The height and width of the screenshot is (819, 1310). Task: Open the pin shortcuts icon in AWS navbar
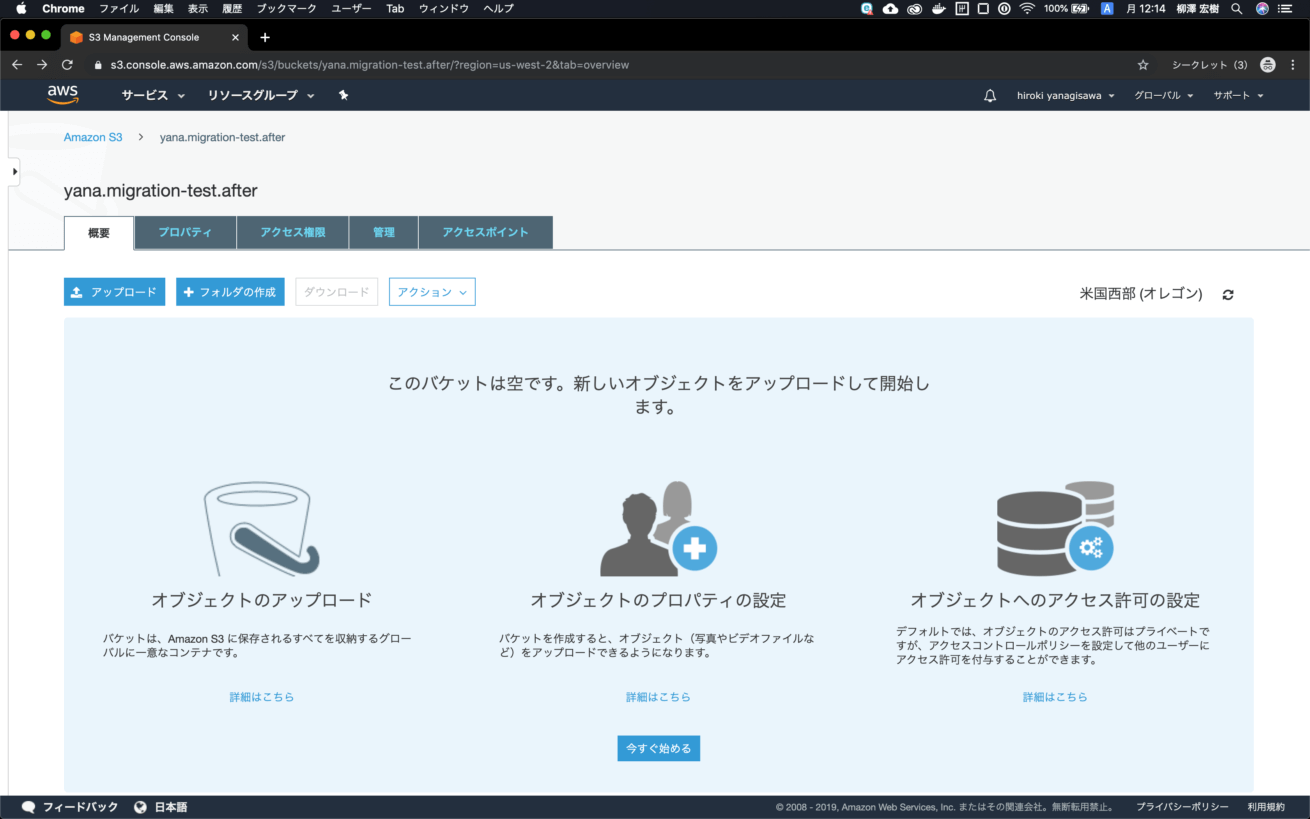(343, 95)
